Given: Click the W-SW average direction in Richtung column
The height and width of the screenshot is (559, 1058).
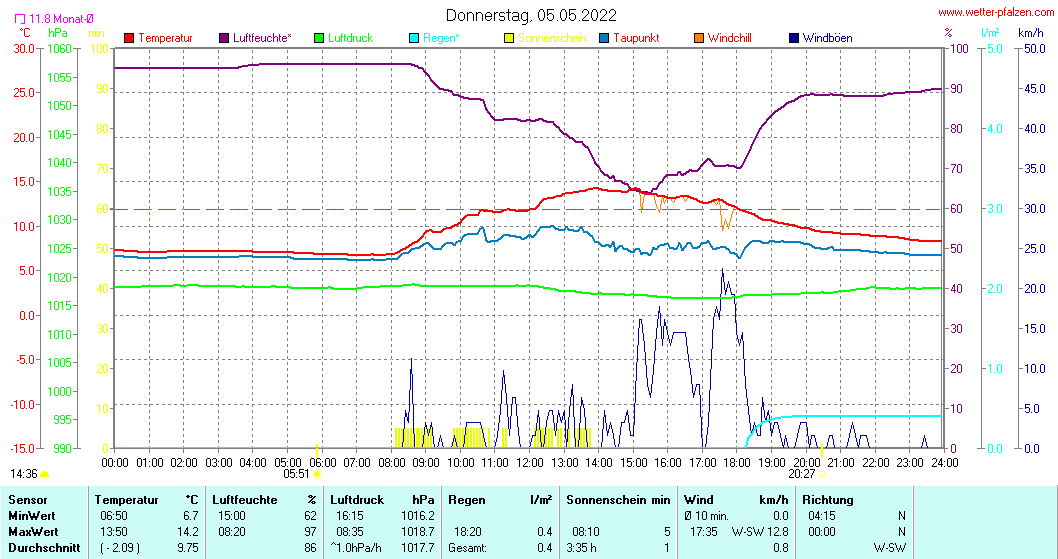Looking at the screenshot, I should (890, 548).
